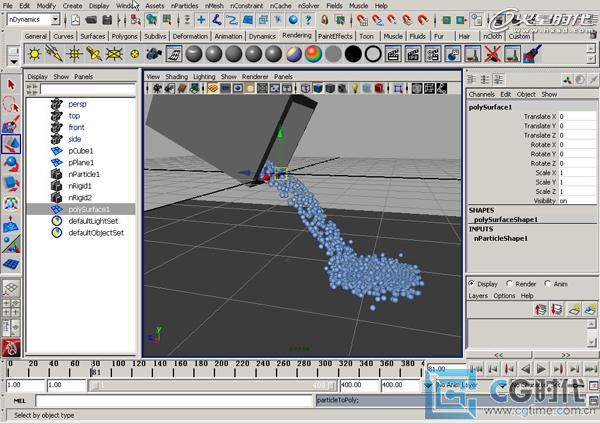Click the render current frame clapboard icon
Viewport: 600px width, 424px height.
393,54
